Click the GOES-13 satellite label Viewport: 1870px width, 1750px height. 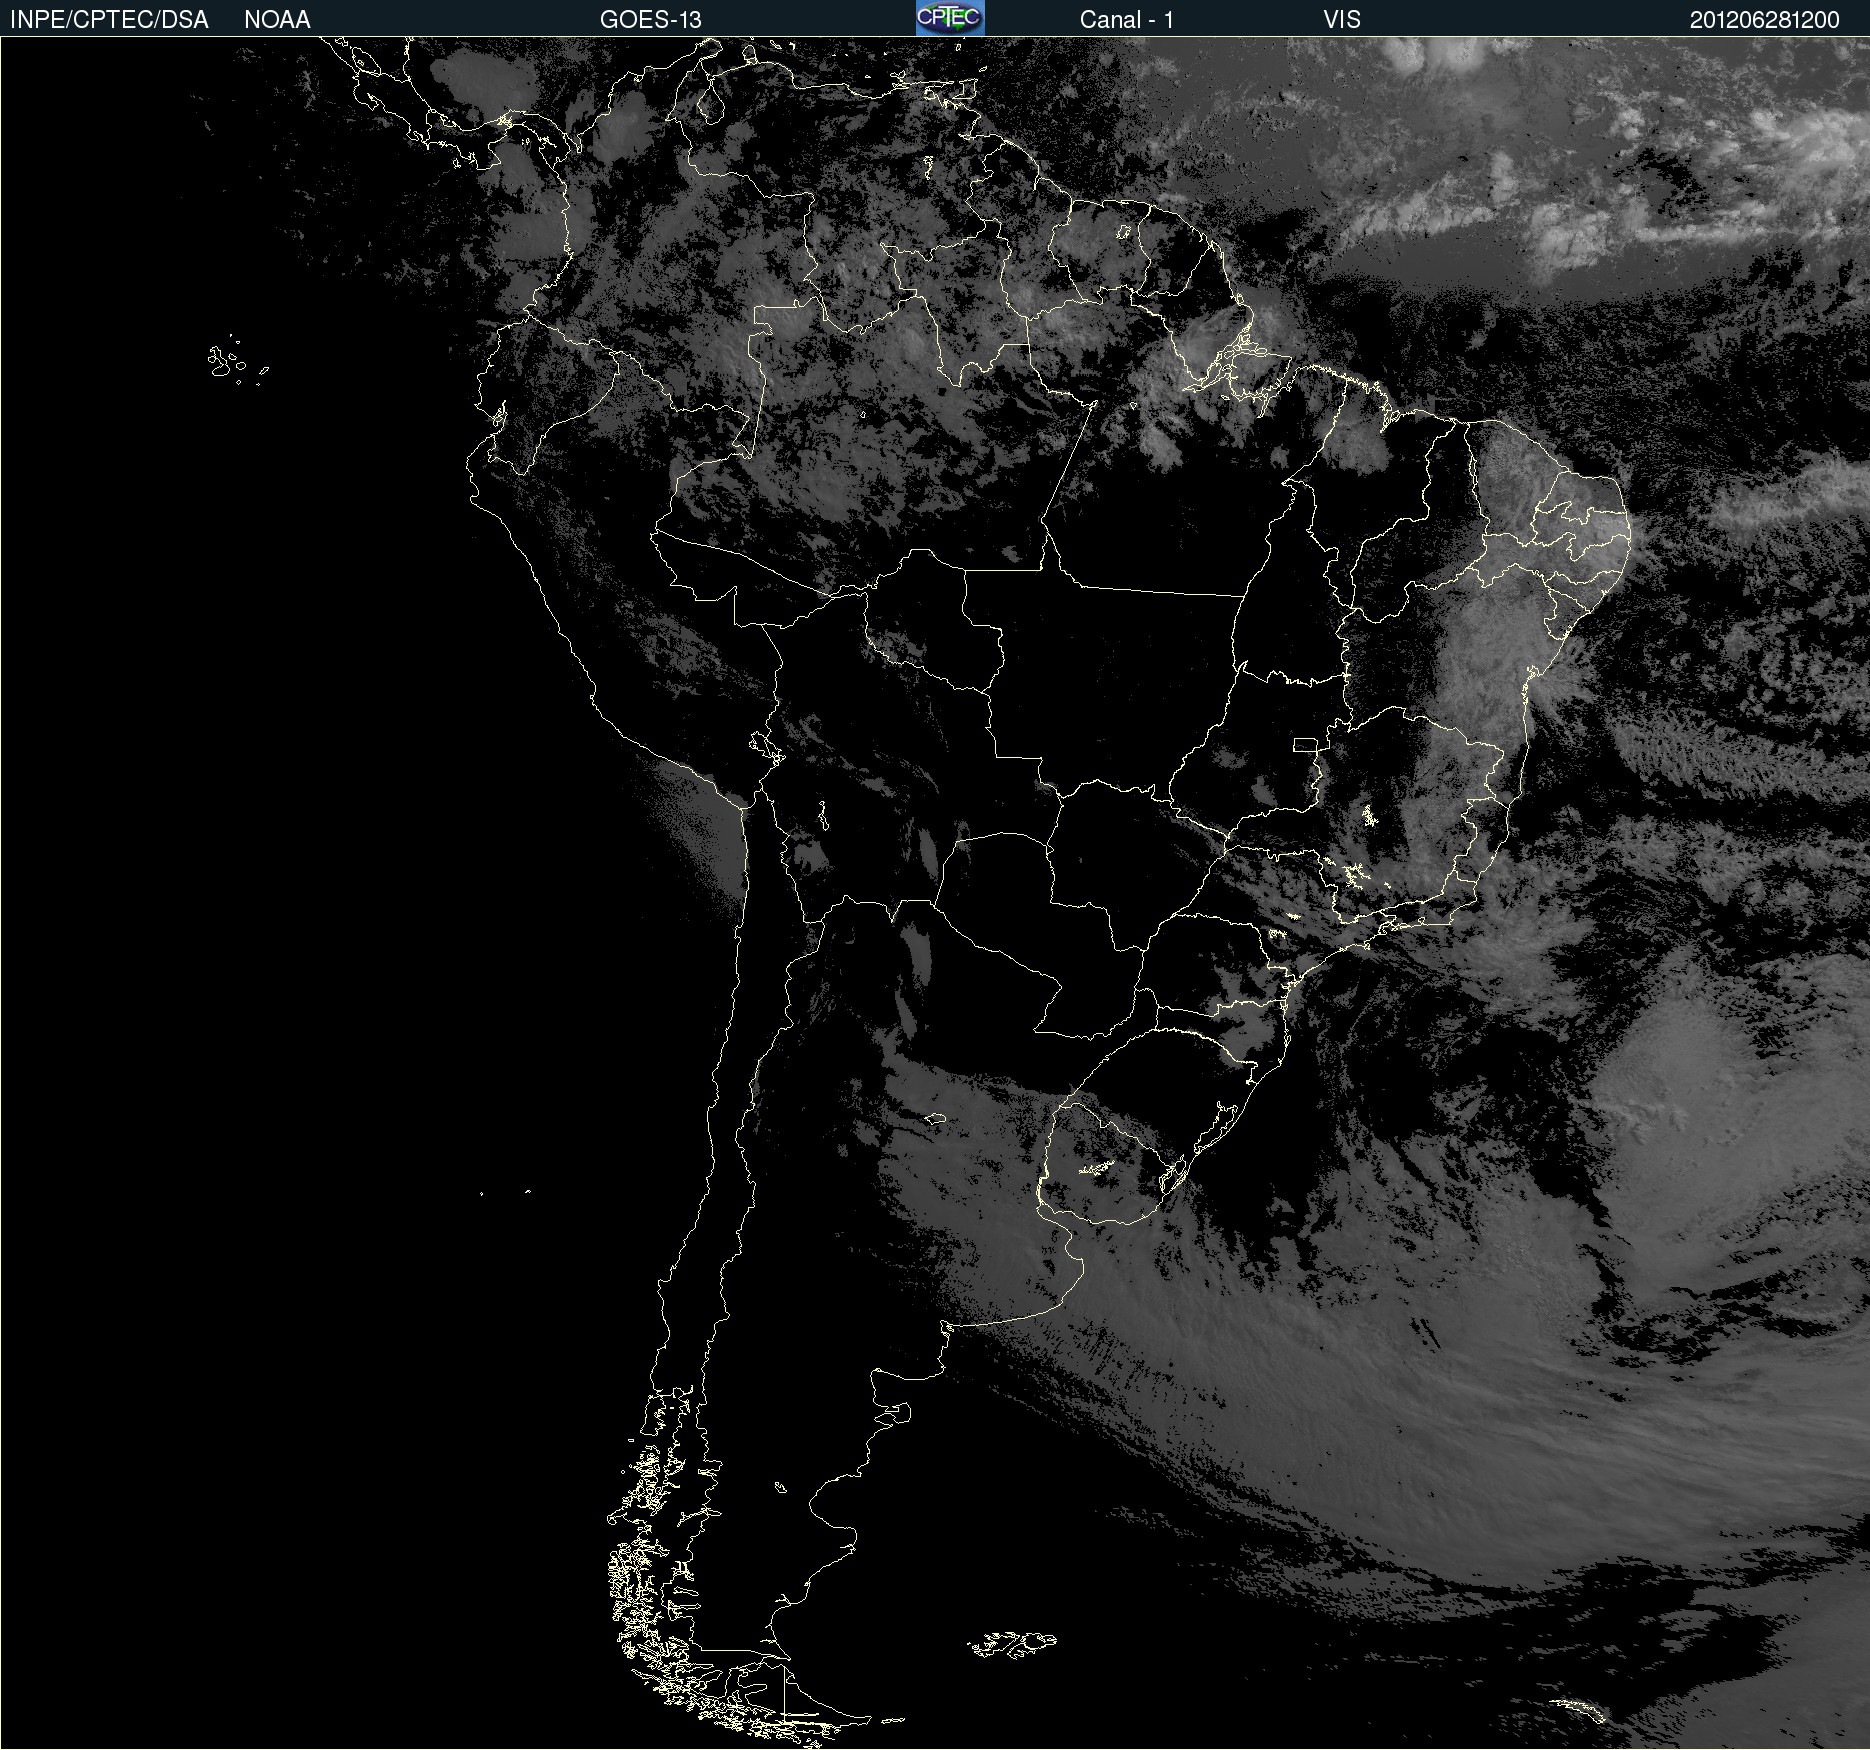point(651,20)
